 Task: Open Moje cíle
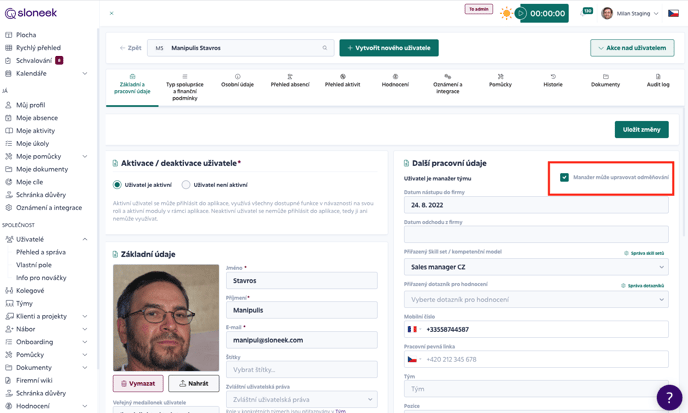click(29, 182)
